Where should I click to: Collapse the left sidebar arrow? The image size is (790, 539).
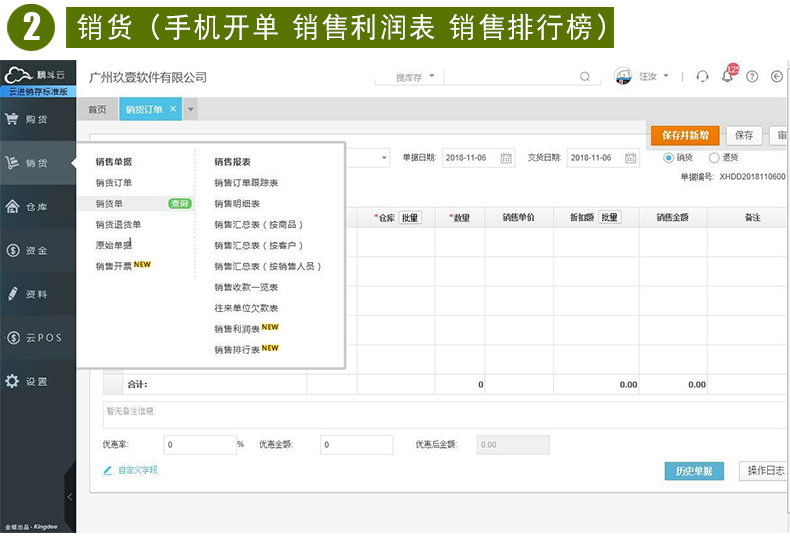(70, 497)
